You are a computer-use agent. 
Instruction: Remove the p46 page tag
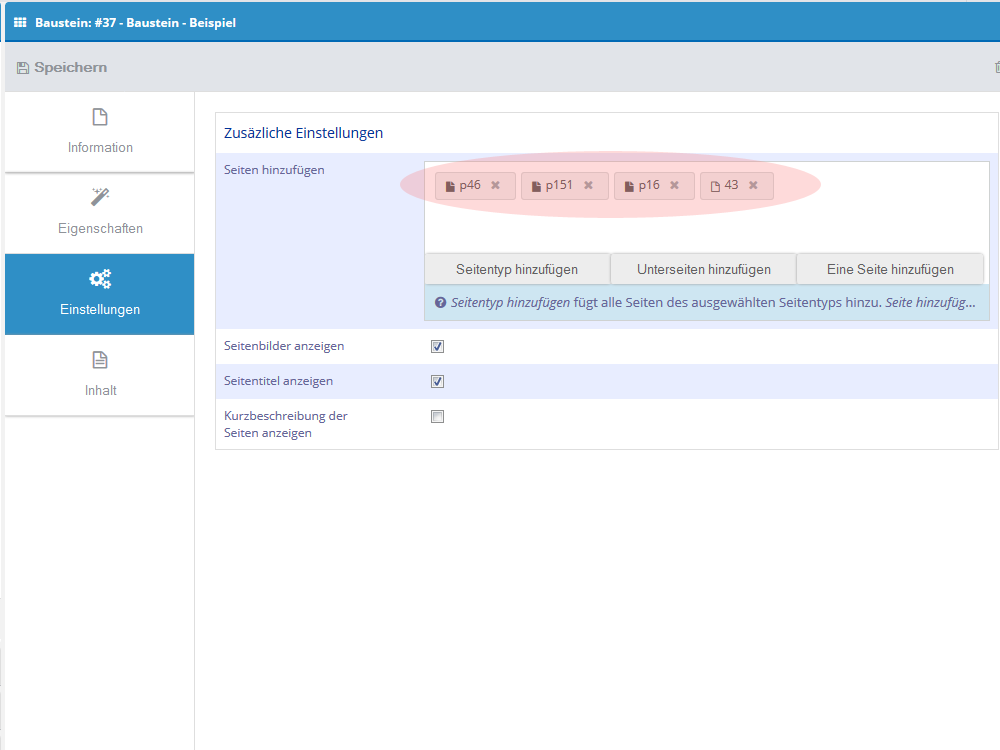[495, 185]
